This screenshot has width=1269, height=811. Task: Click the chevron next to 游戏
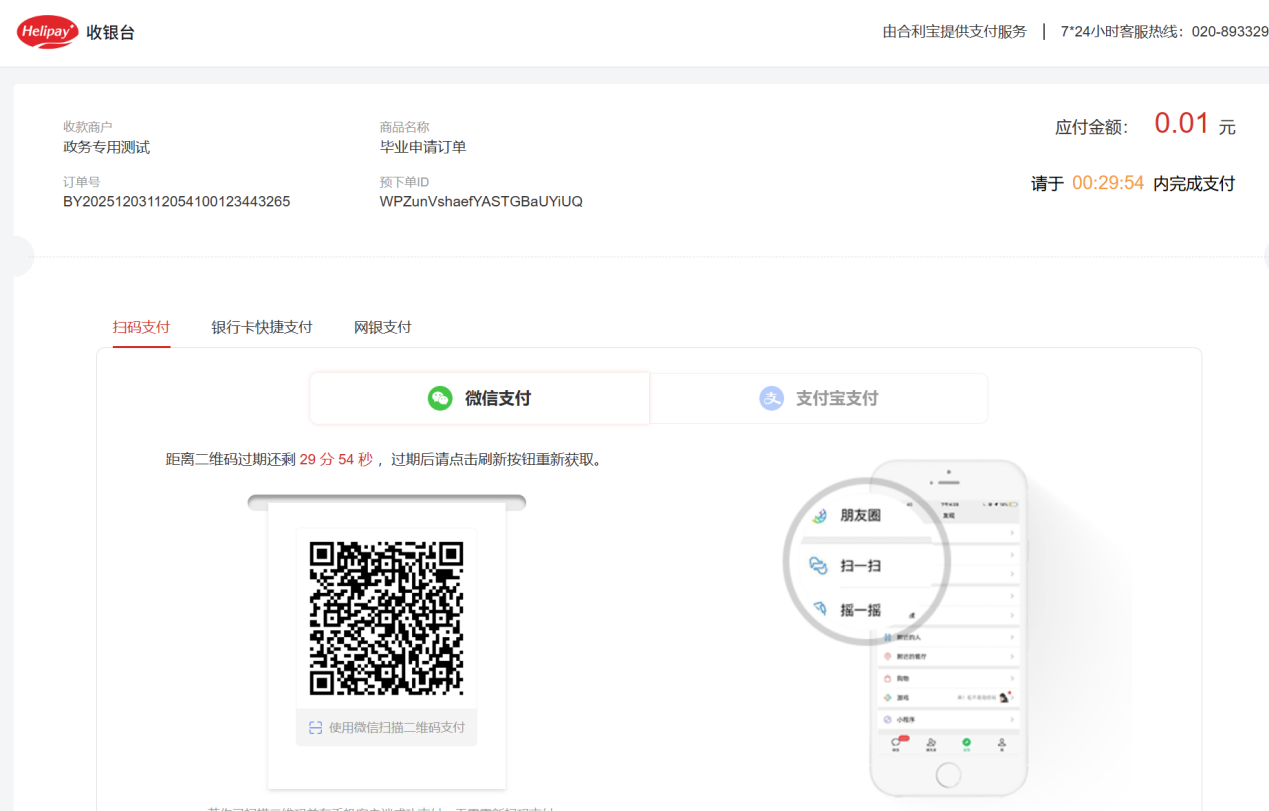click(1012, 697)
